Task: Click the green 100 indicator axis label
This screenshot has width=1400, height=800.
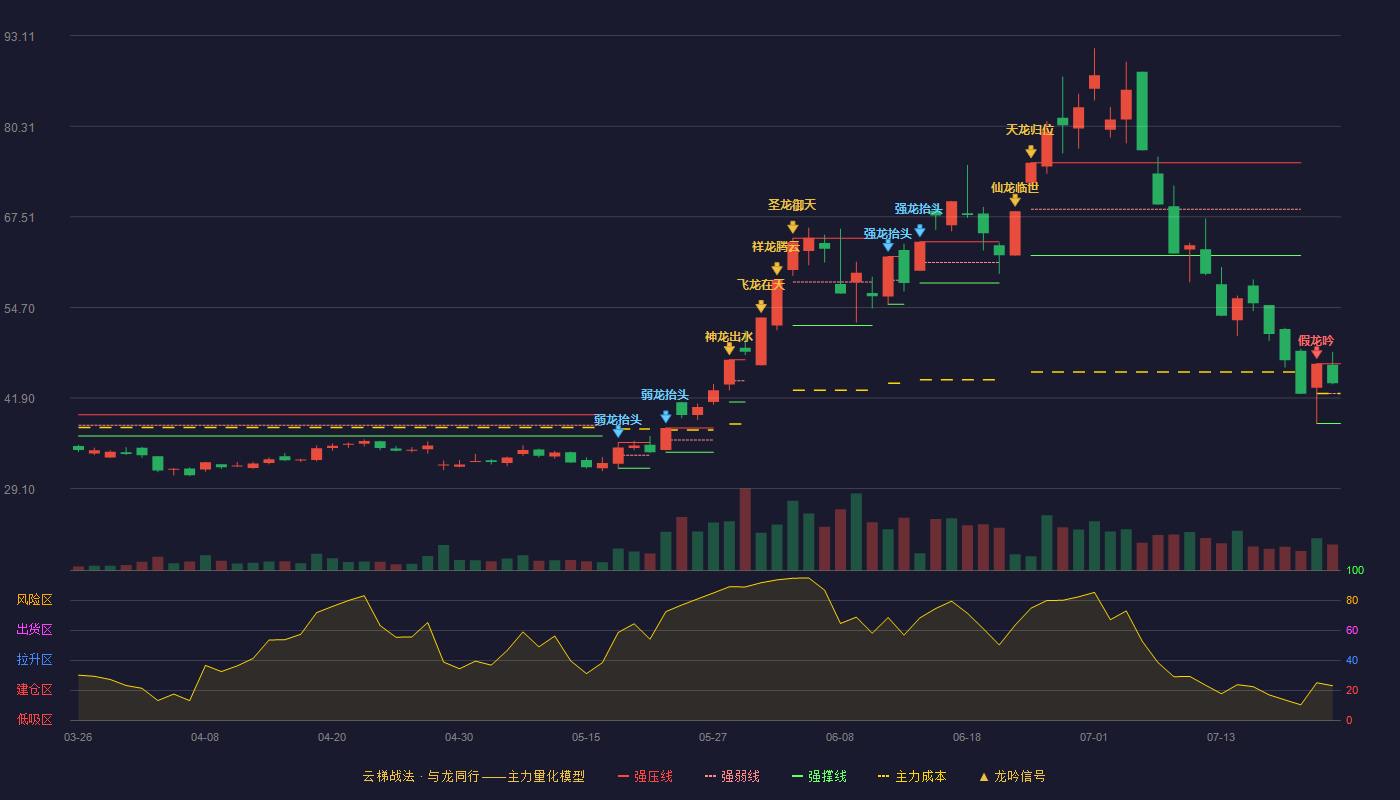Action: (1355, 570)
